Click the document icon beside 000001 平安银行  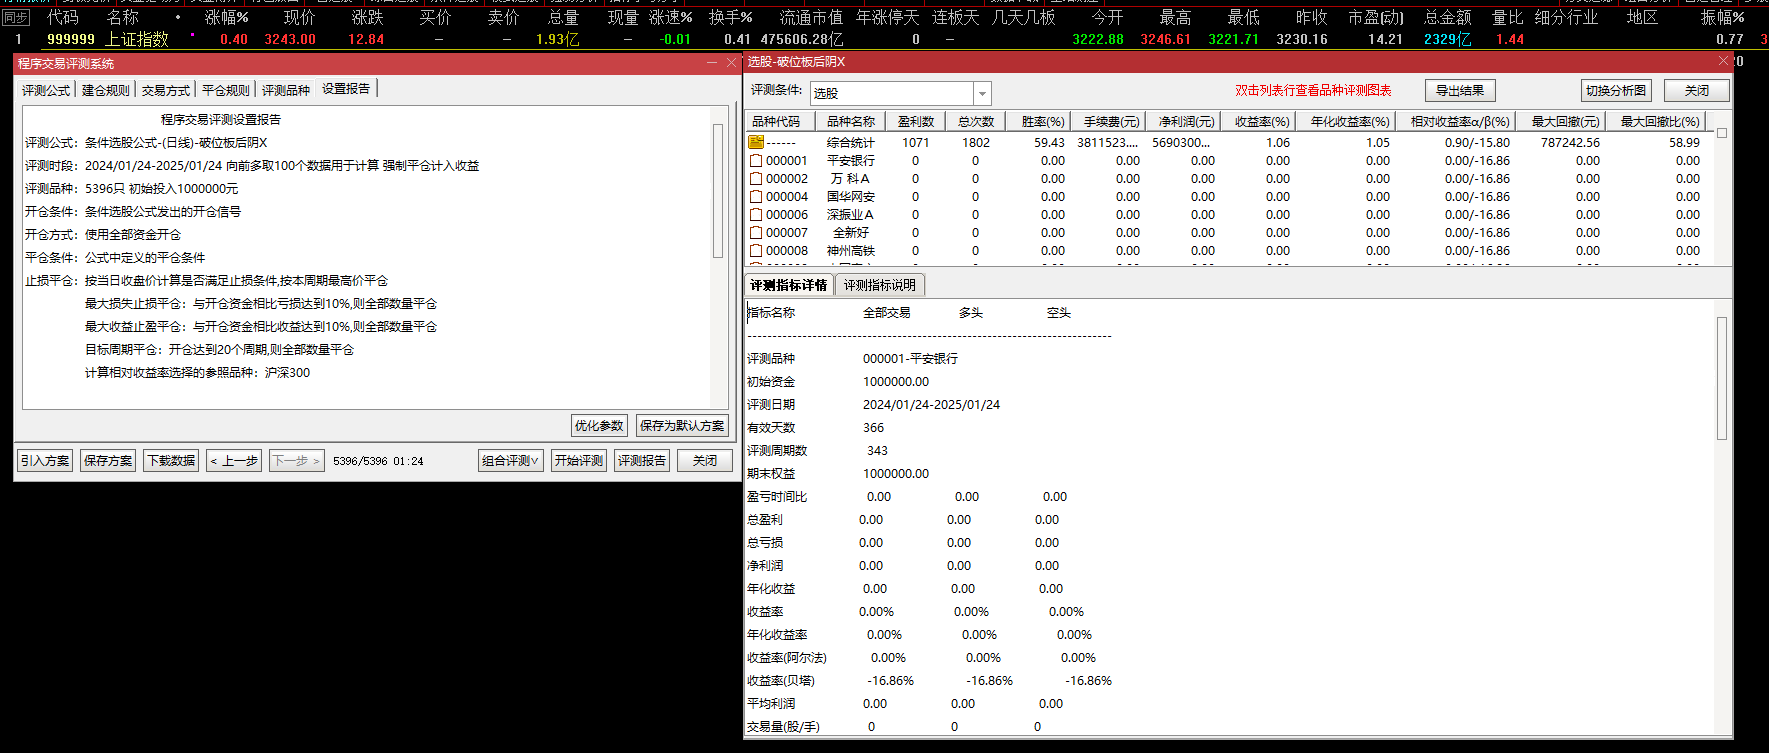756,160
